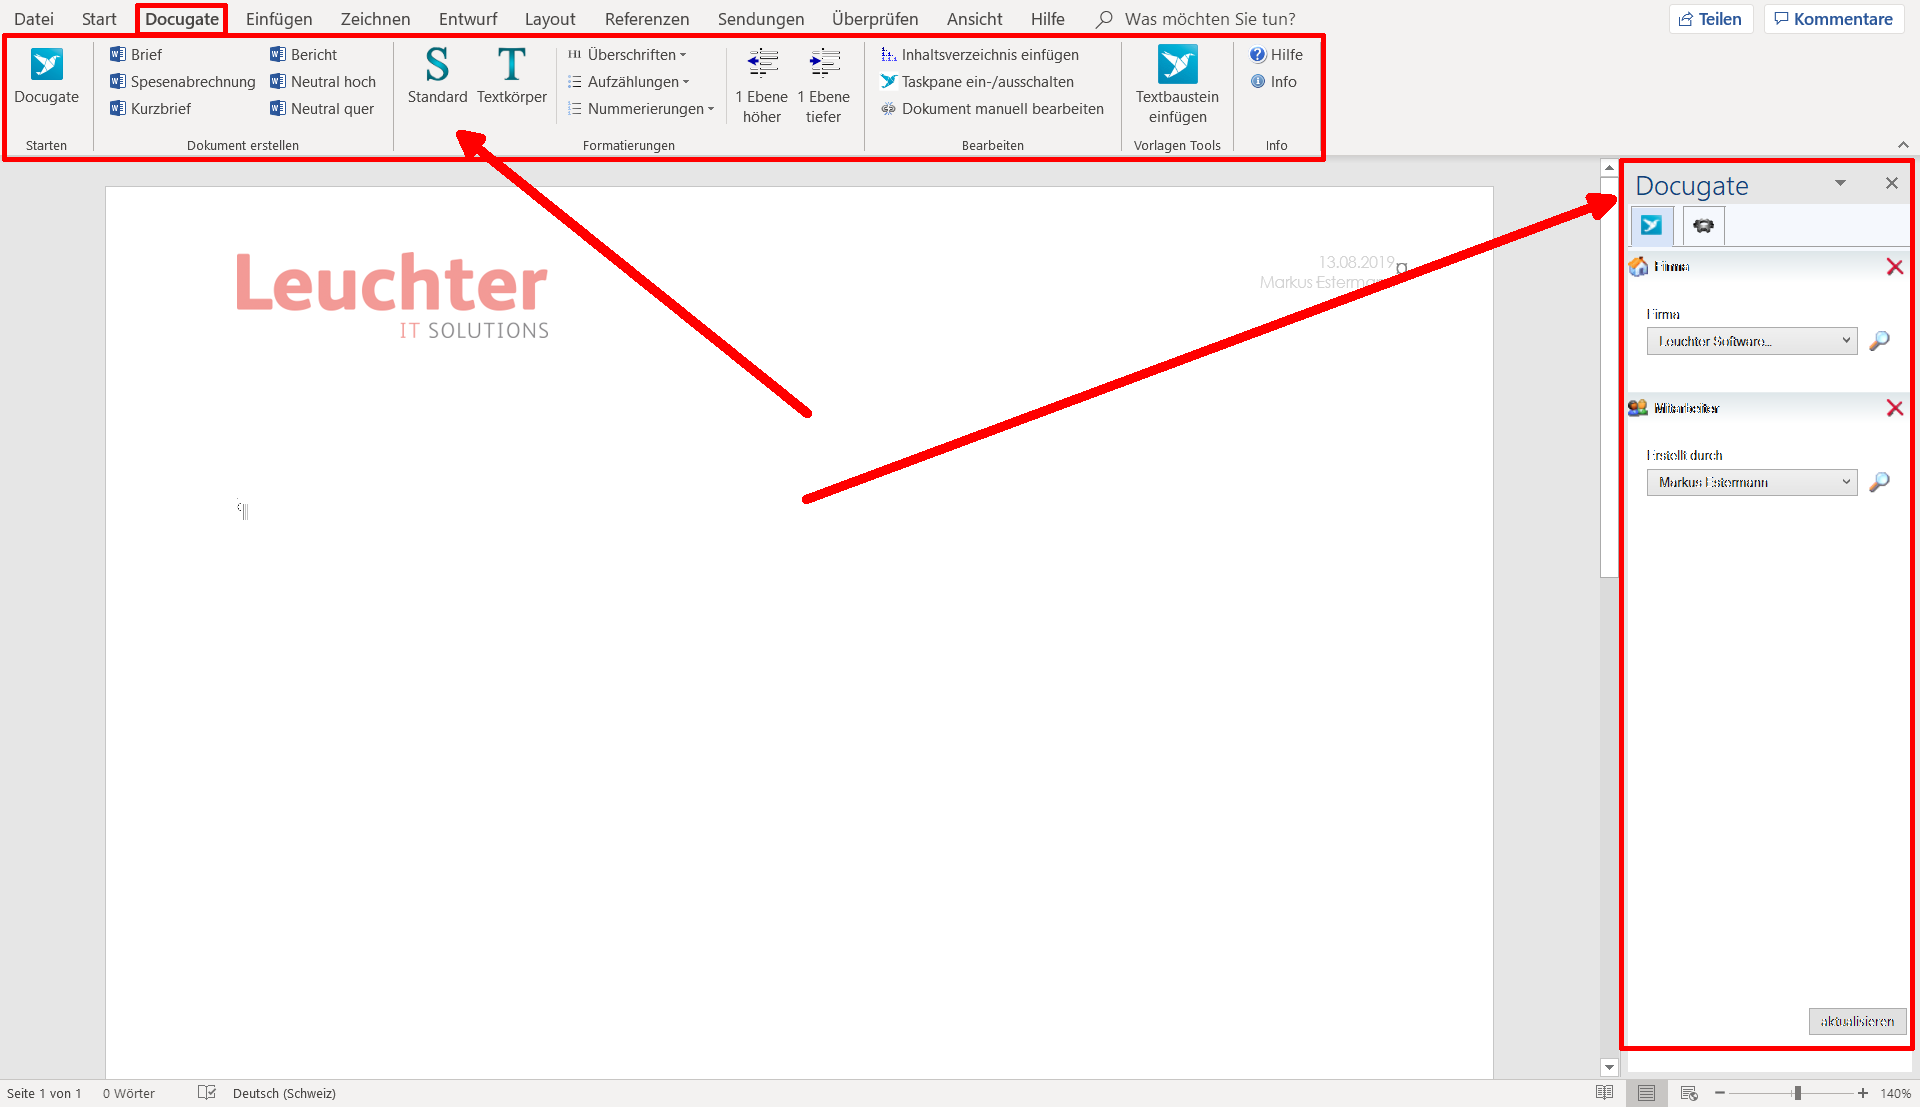Open Kommentare button
Screen dimensions: 1920x1107
[x=1834, y=19]
